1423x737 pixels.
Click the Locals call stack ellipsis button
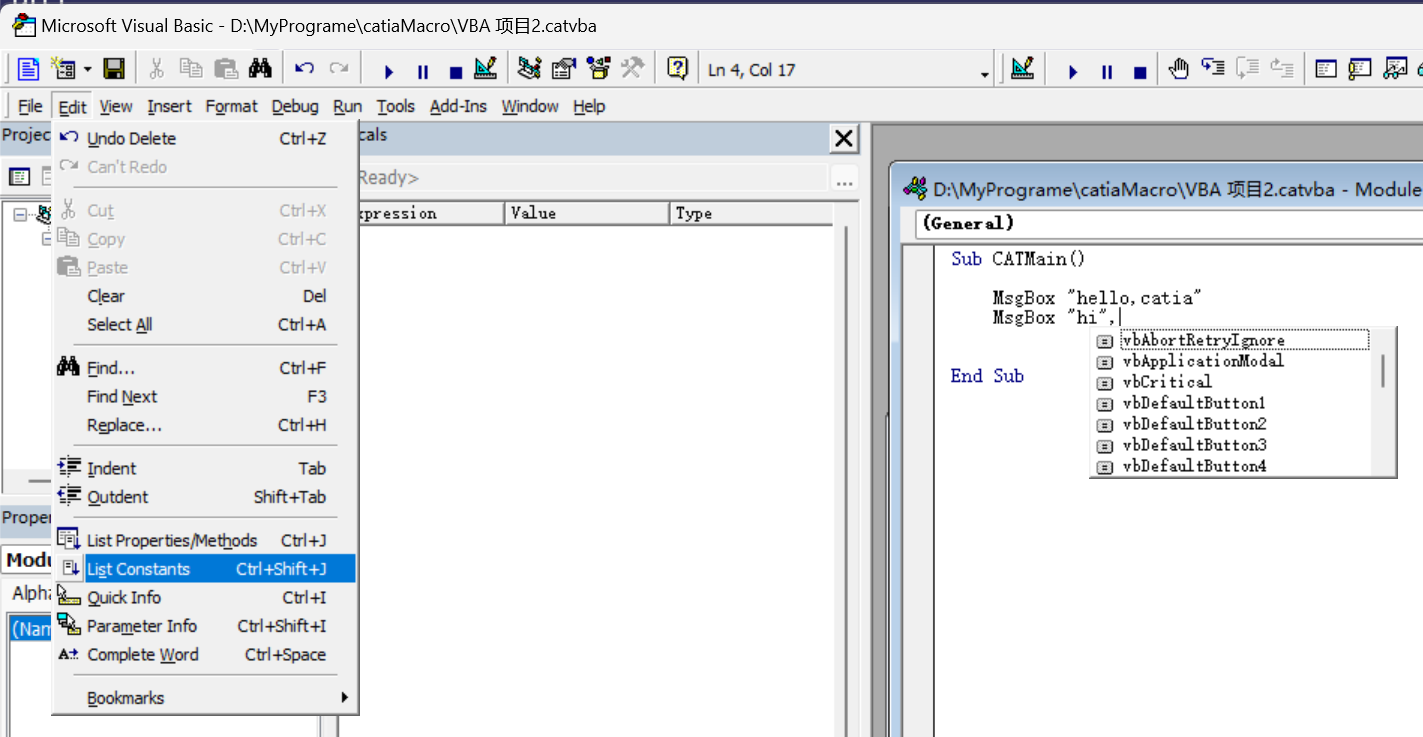[x=845, y=179]
